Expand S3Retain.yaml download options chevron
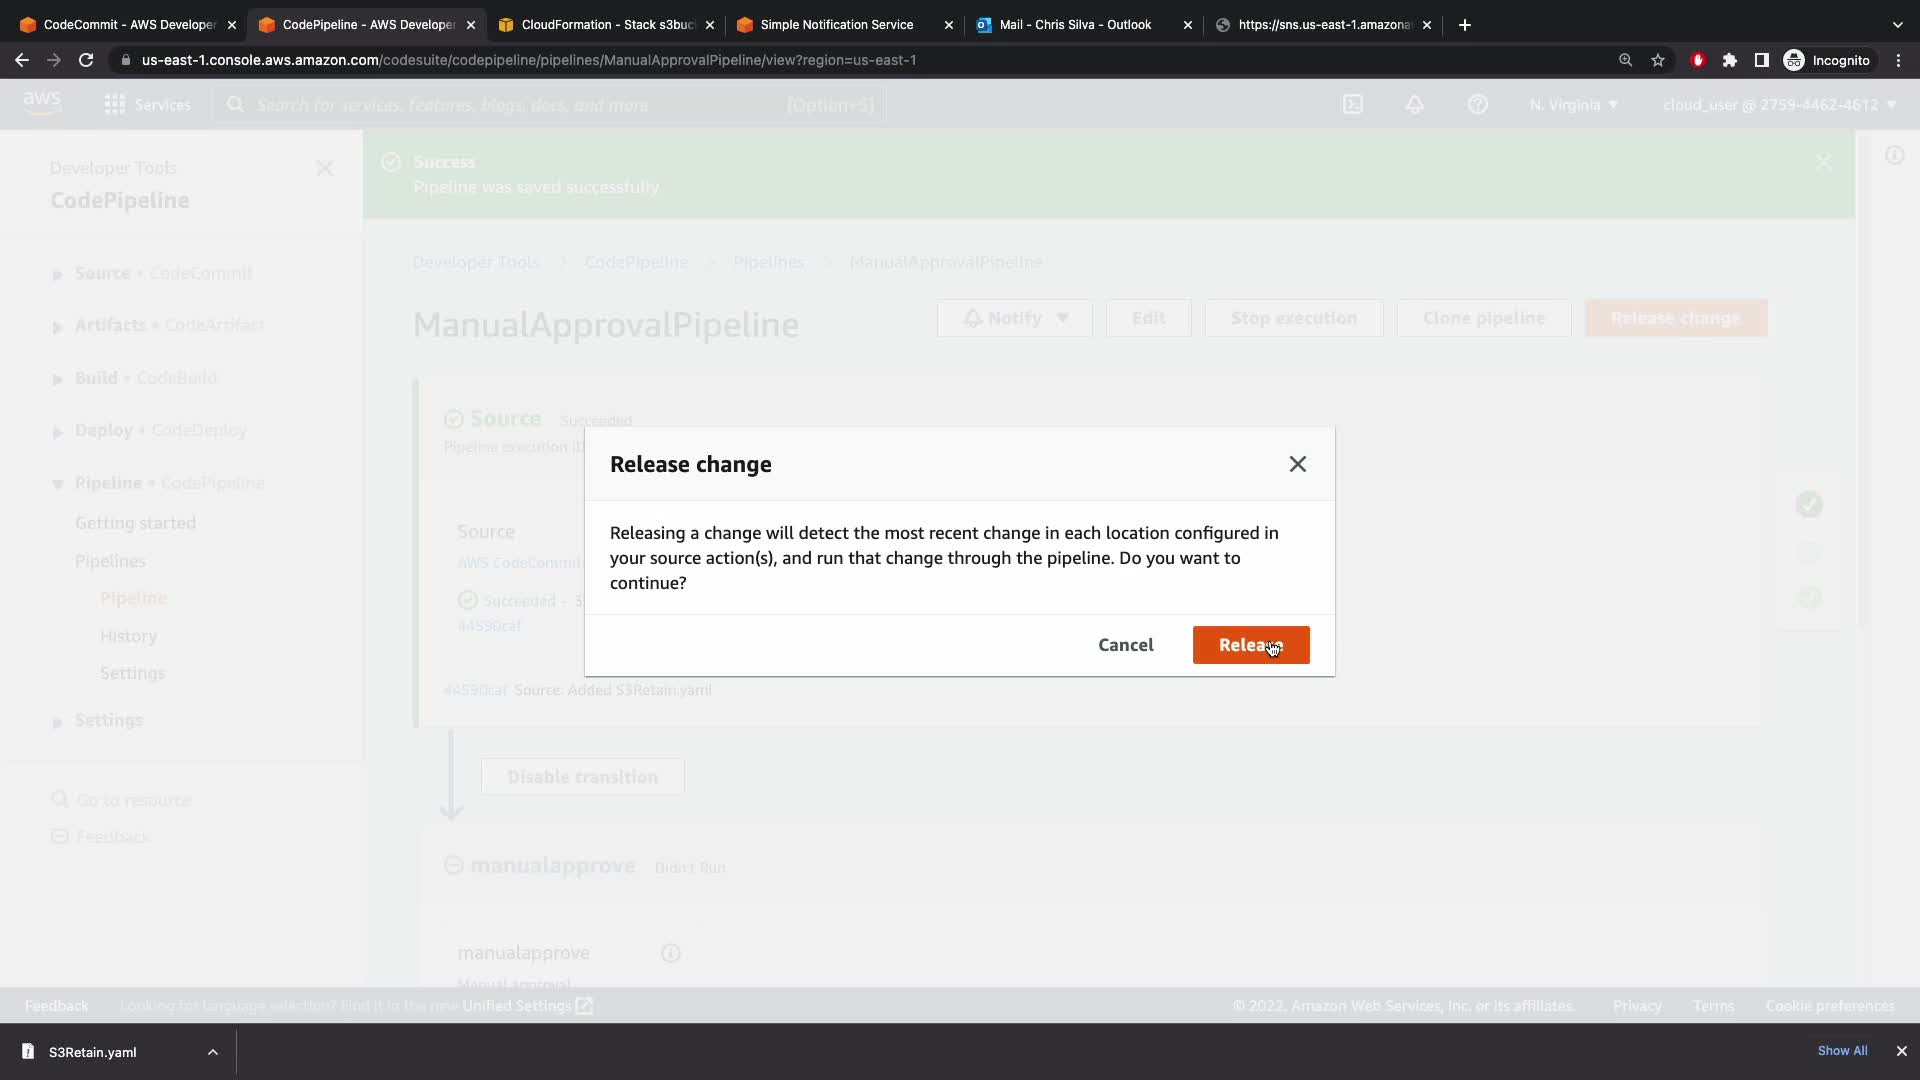Screen dimensions: 1920x1080 click(x=212, y=1052)
